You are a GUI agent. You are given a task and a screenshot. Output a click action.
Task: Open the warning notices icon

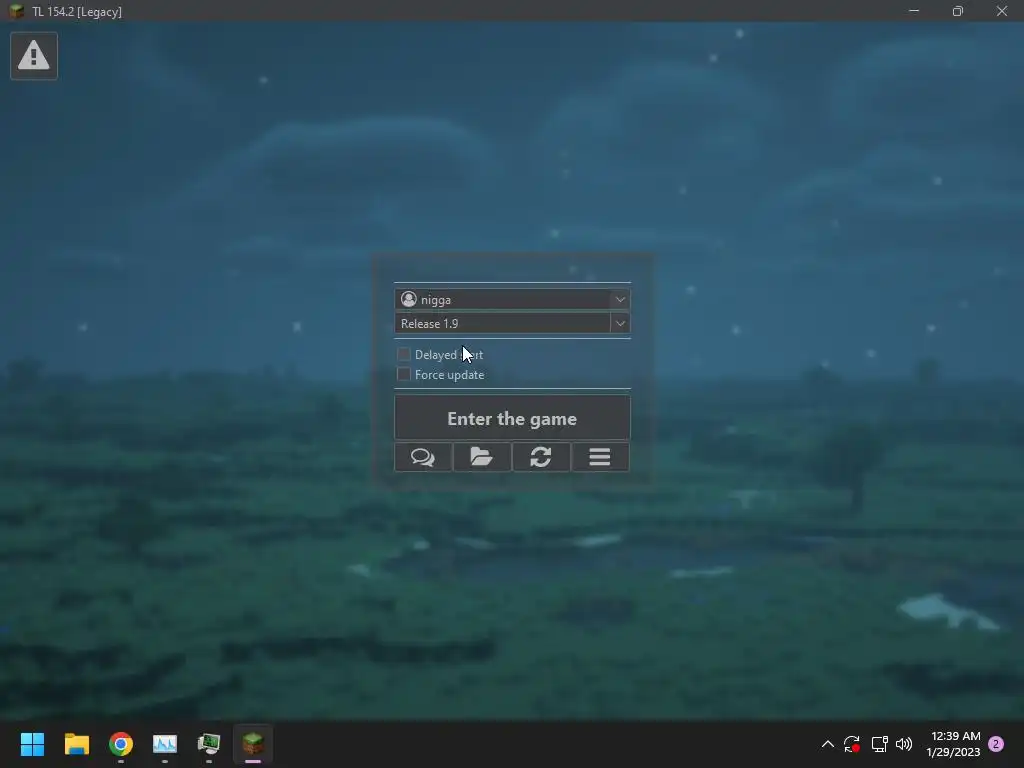click(34, 56)
